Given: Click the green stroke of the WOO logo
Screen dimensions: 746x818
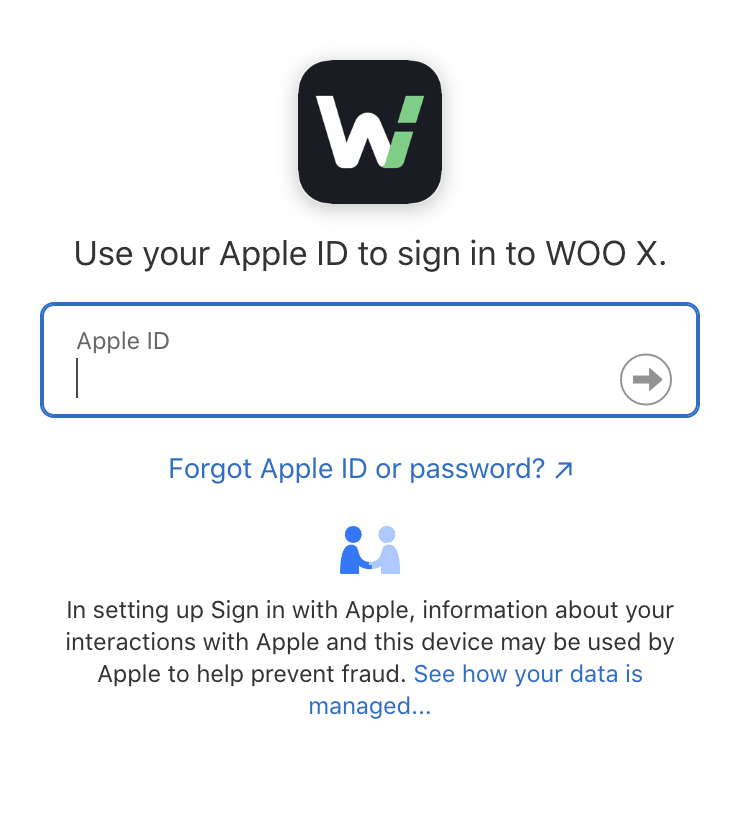Looking at the screenshot, I should coord(403,132).
